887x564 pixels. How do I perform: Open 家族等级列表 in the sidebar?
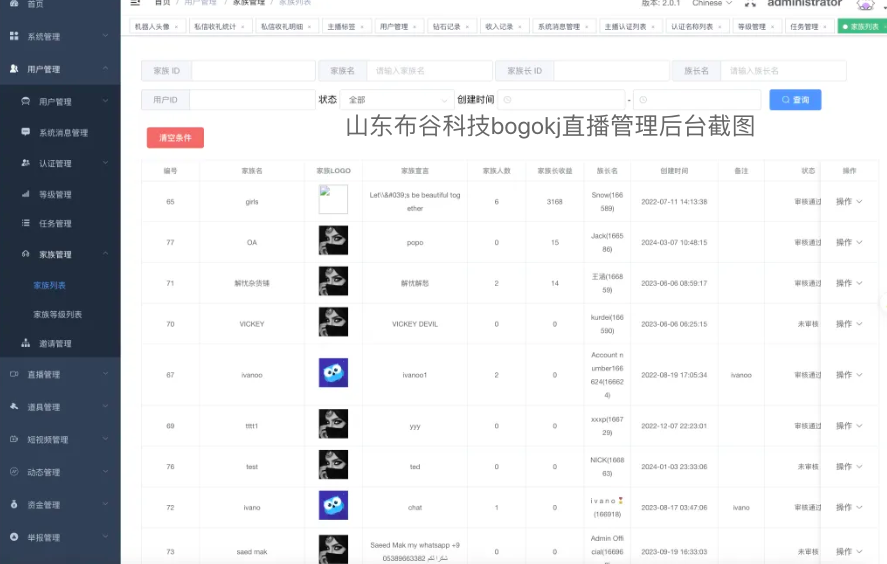tap(58, 314)
